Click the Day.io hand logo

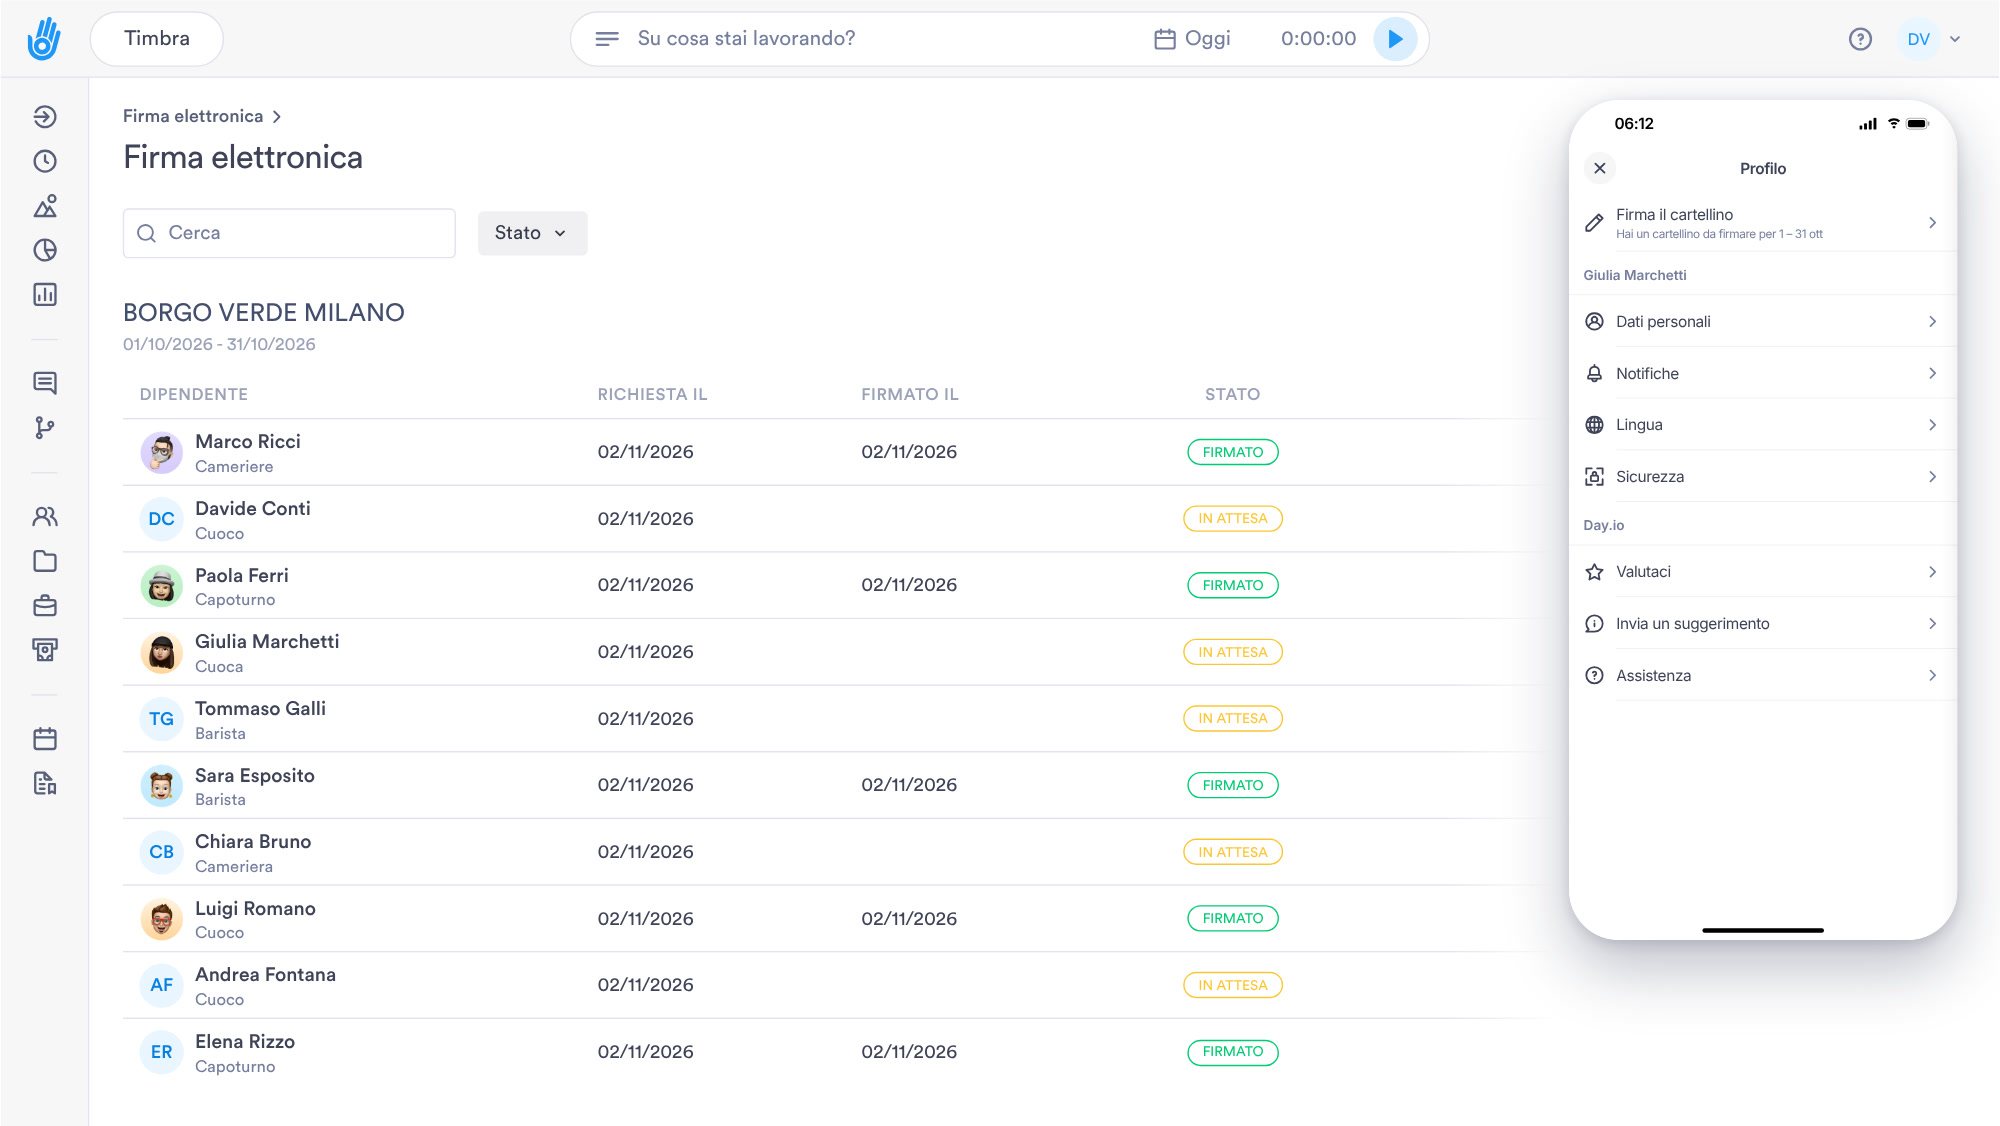[44, 39]
